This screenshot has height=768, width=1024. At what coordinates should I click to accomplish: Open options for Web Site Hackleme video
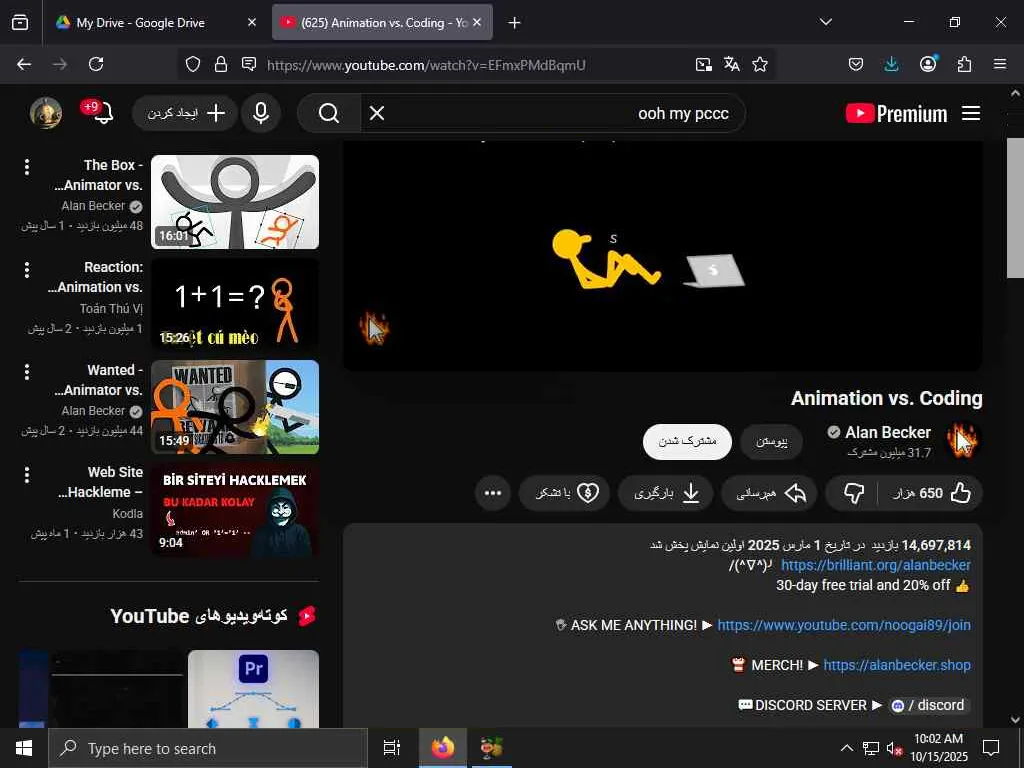point(27,475)
